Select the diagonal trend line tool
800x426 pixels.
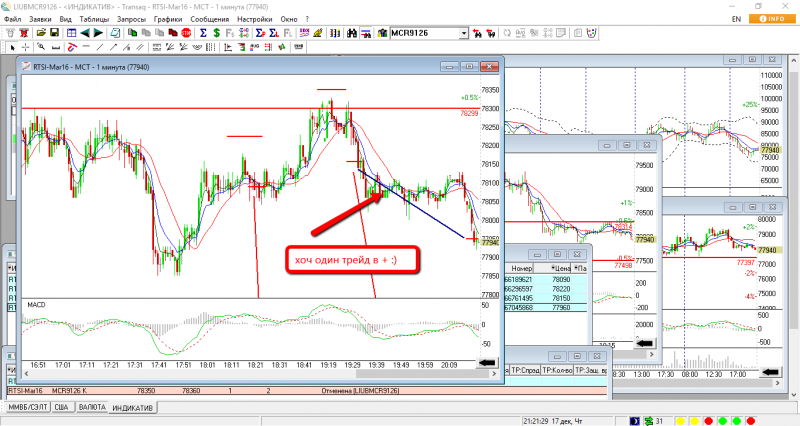[99, 47]
